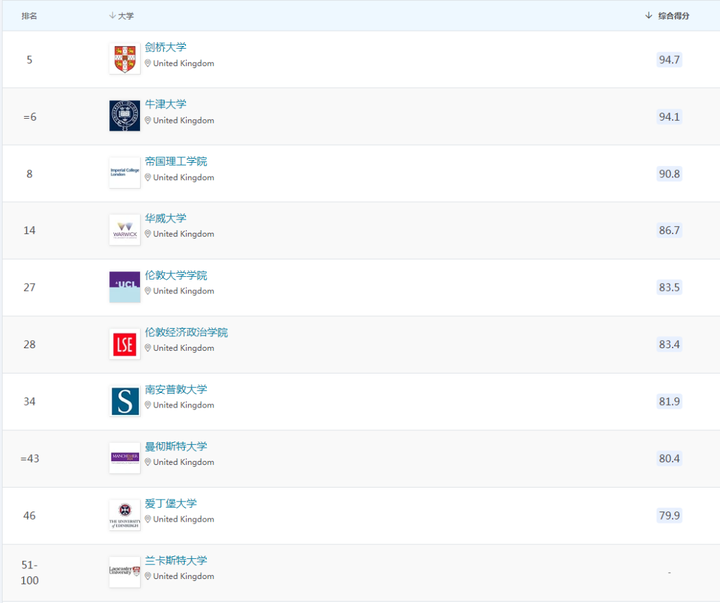Click location pin under 伦敦大学学院
Viewport: 720px width, 603px height.
(148, 291)
